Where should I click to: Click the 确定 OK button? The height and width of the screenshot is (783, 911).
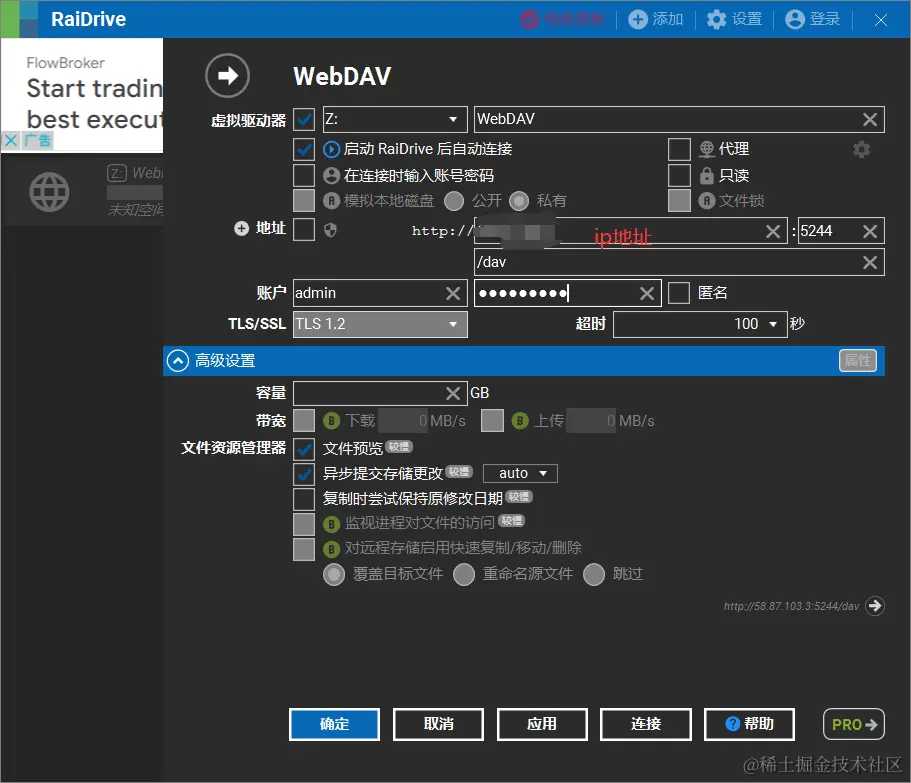(334, 724)
